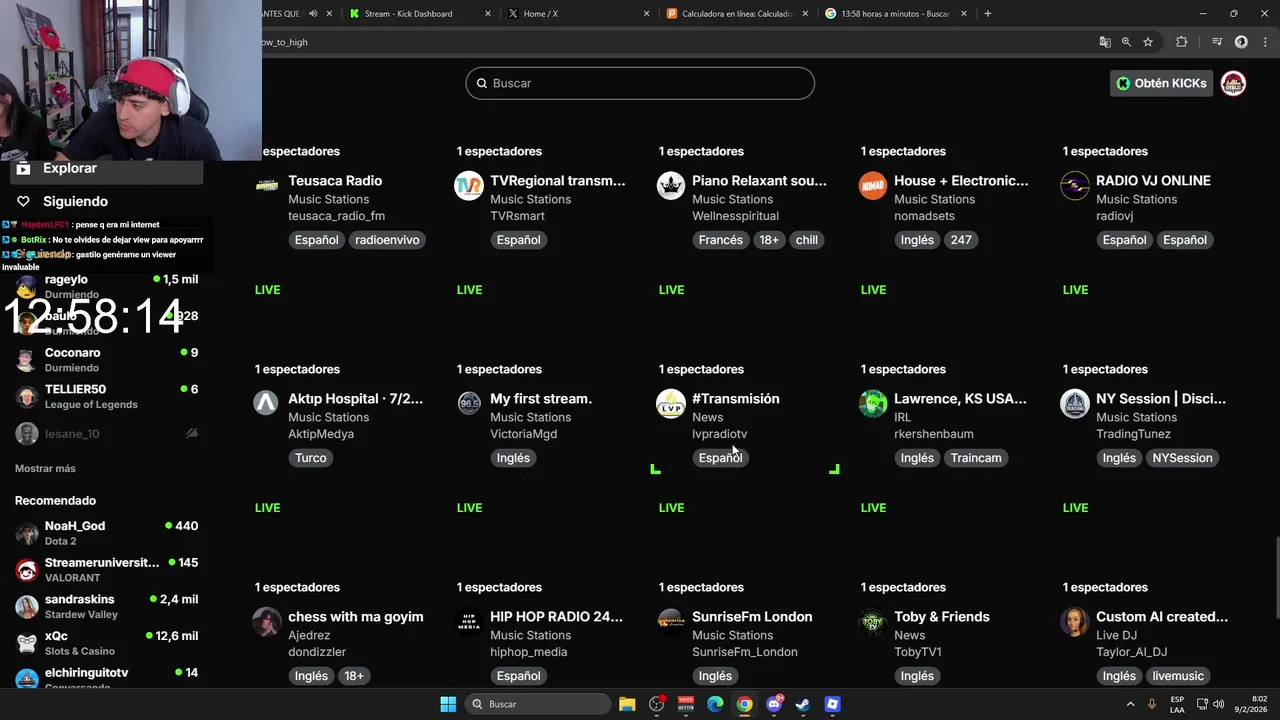Screen dimensions: 1280x720
Task: Show hidden system tray icons
Action: coord(1131,704)
